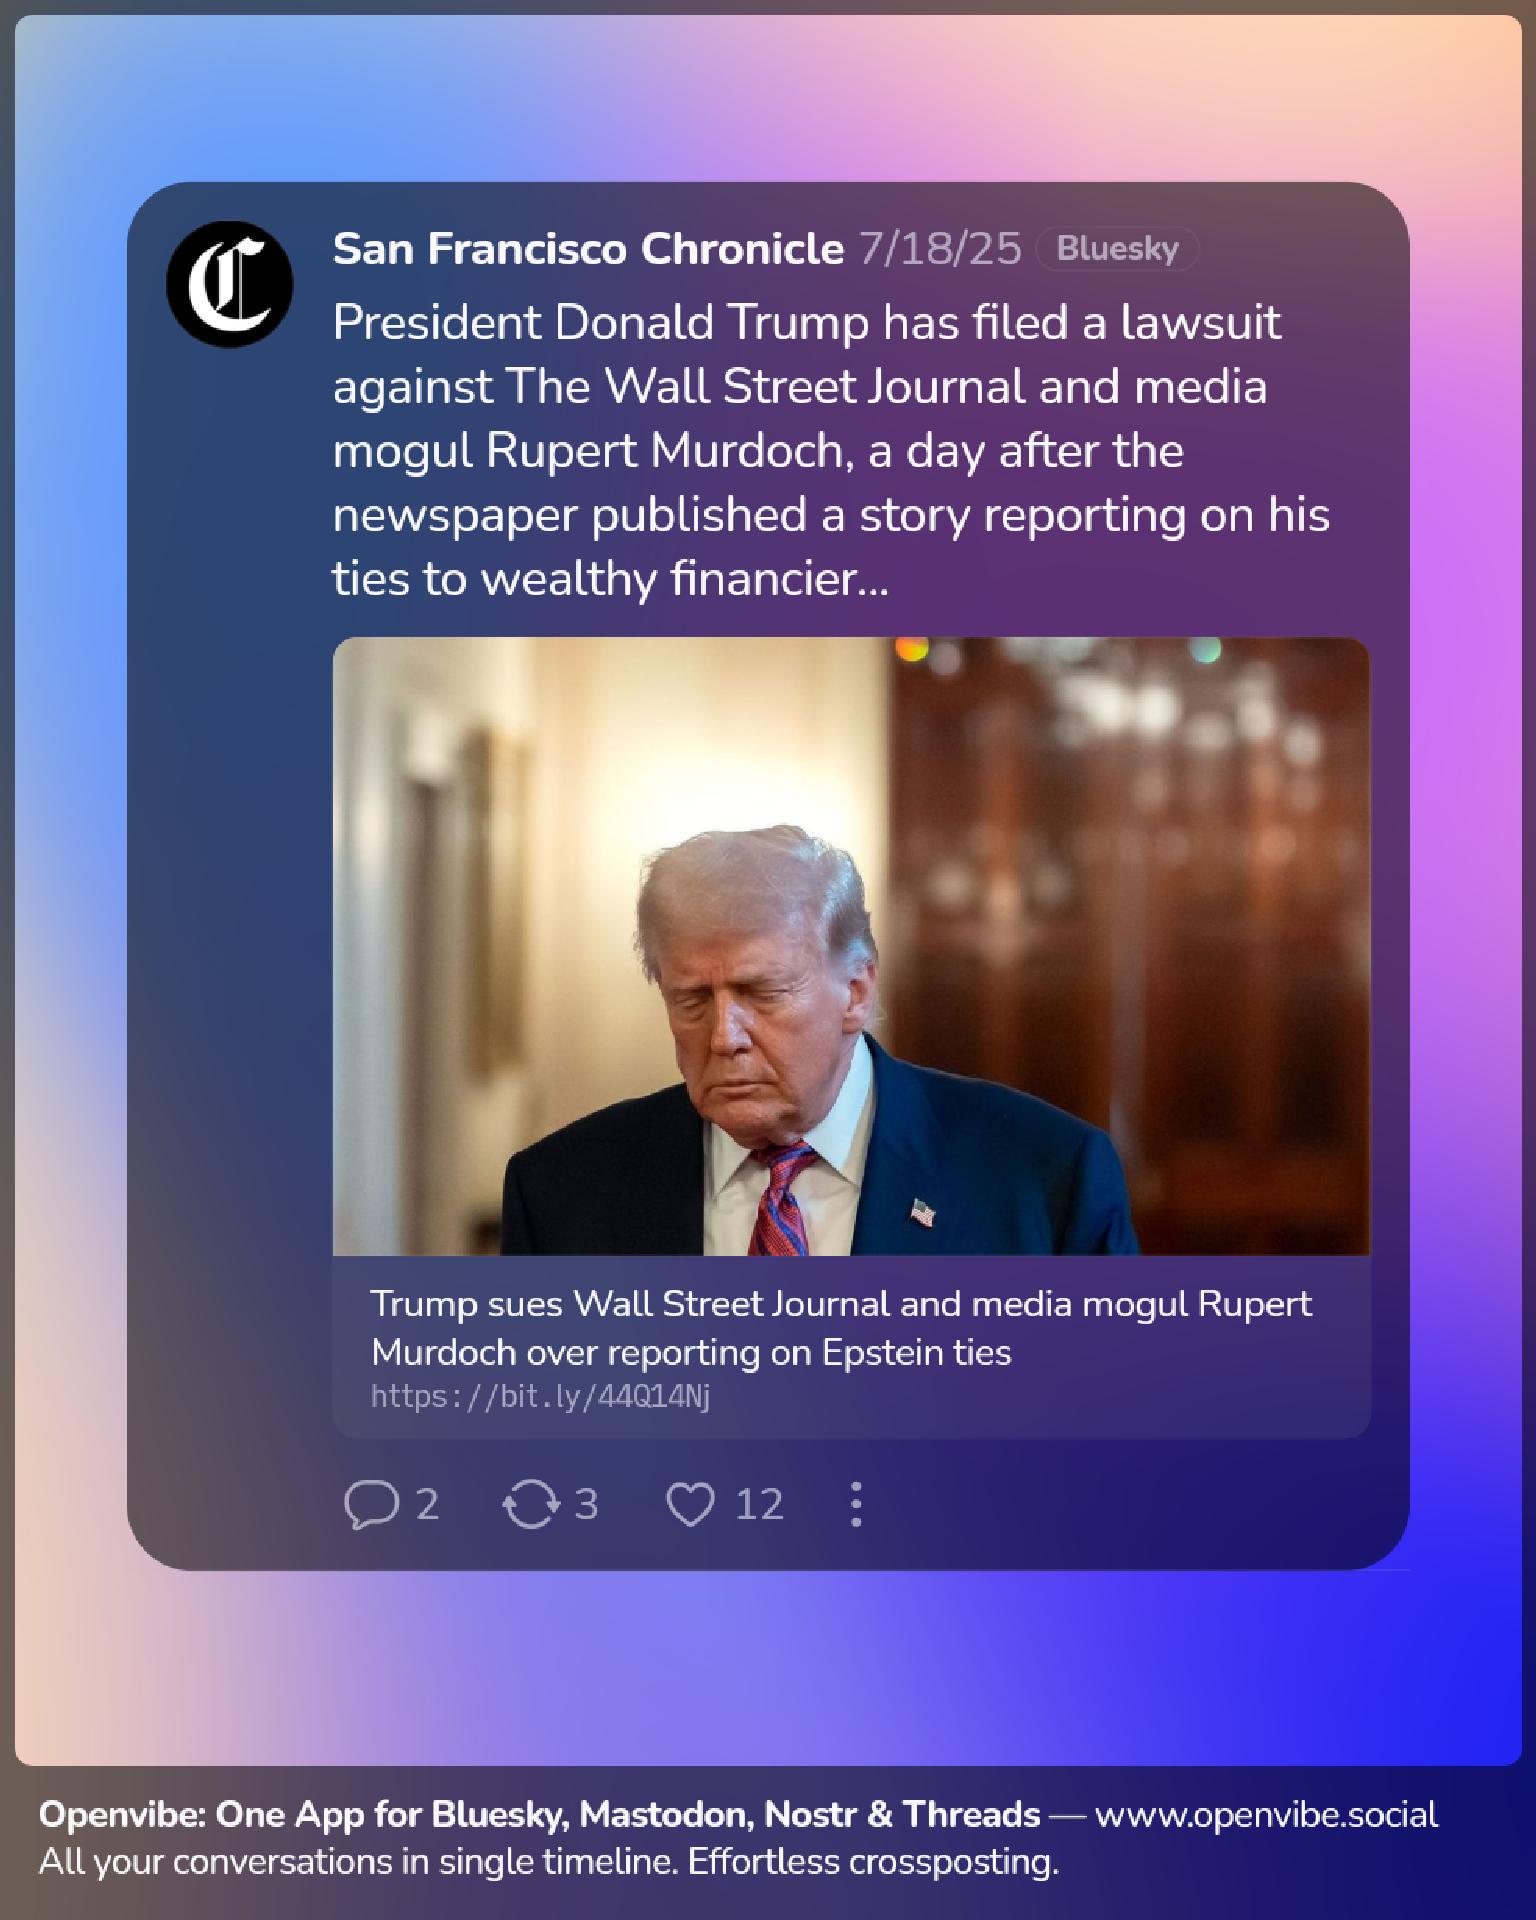Open the three-dot more options menu

click(856, 1504)
